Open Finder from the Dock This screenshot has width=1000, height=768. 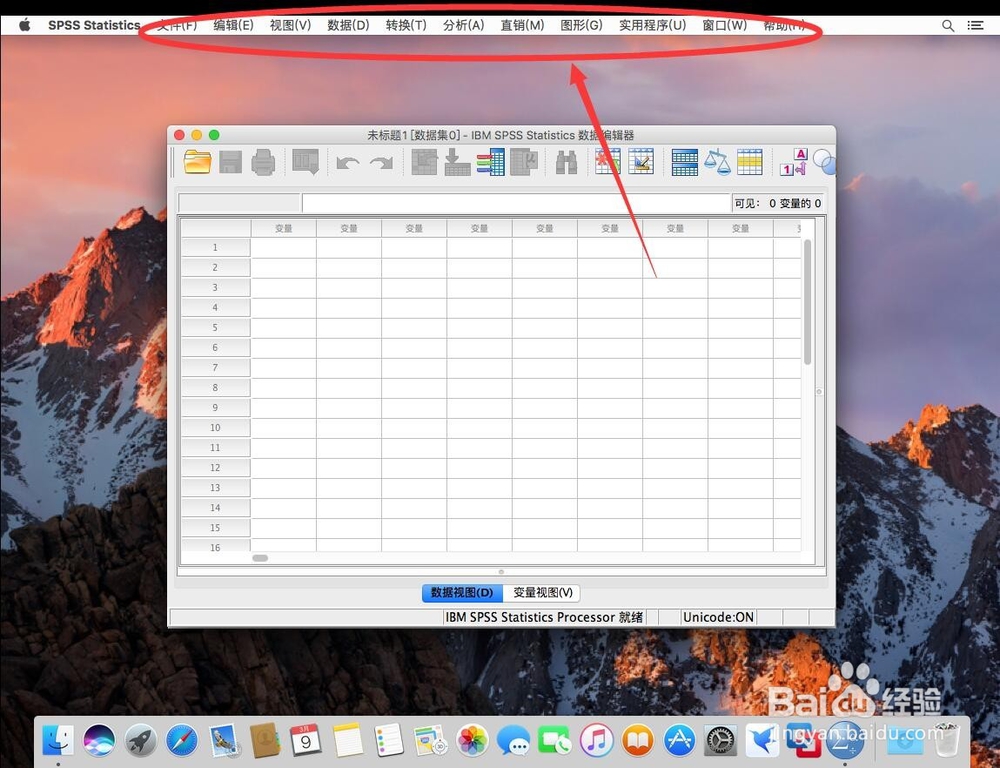pos(57,741)
